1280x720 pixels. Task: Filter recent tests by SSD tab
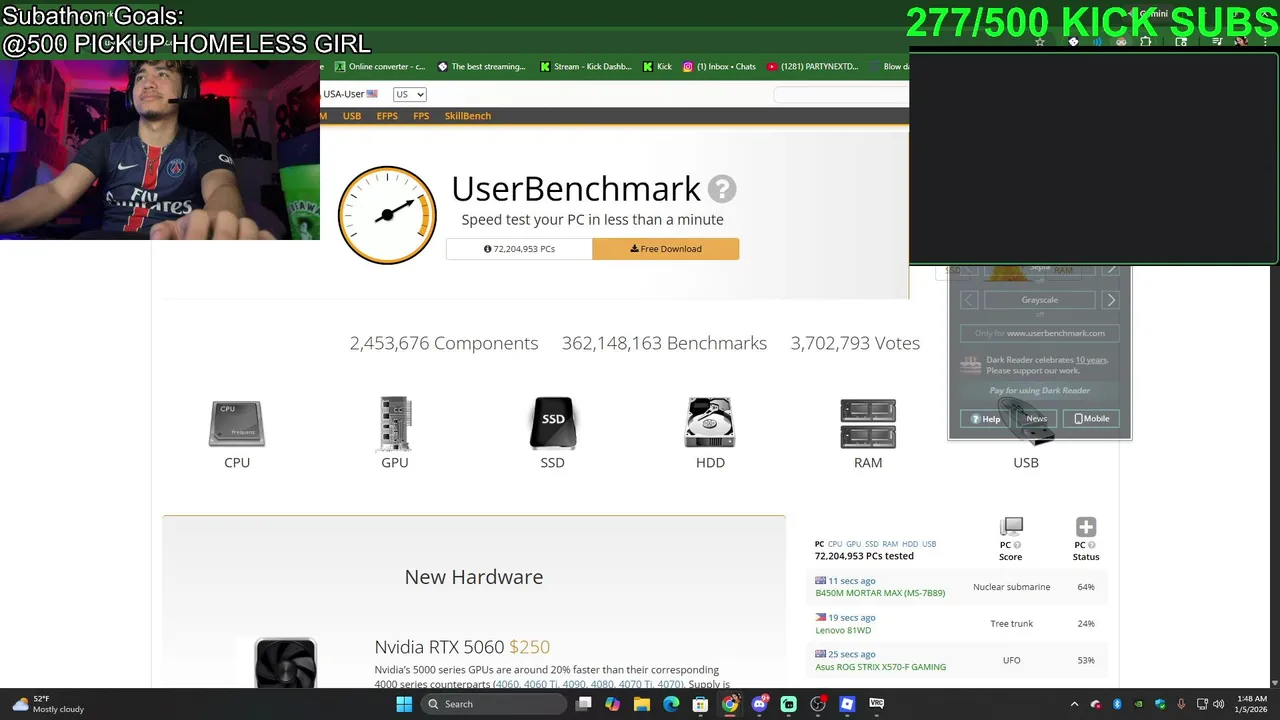872,544
